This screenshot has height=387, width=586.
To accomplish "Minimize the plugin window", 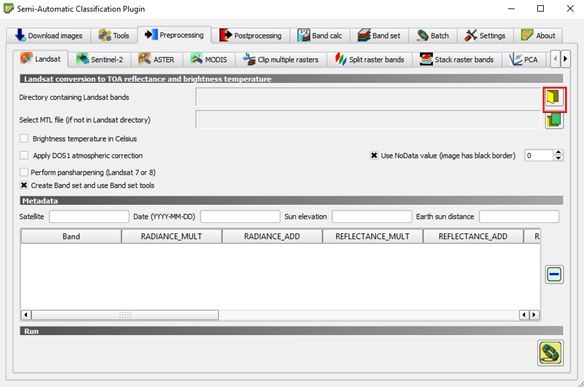I will pyautogui.click(x=511, y=9).
